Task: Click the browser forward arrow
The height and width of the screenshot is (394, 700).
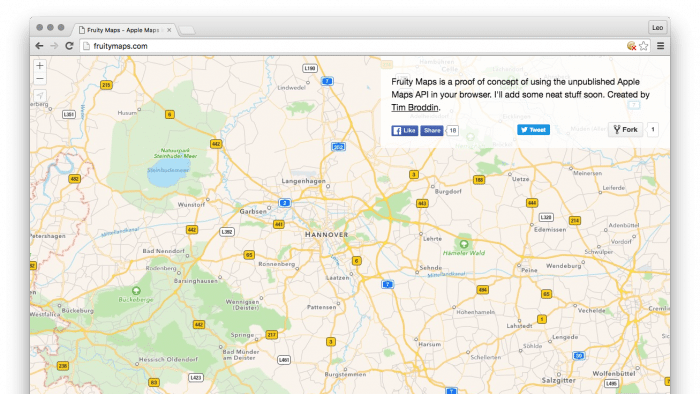Action: point(54,46)
